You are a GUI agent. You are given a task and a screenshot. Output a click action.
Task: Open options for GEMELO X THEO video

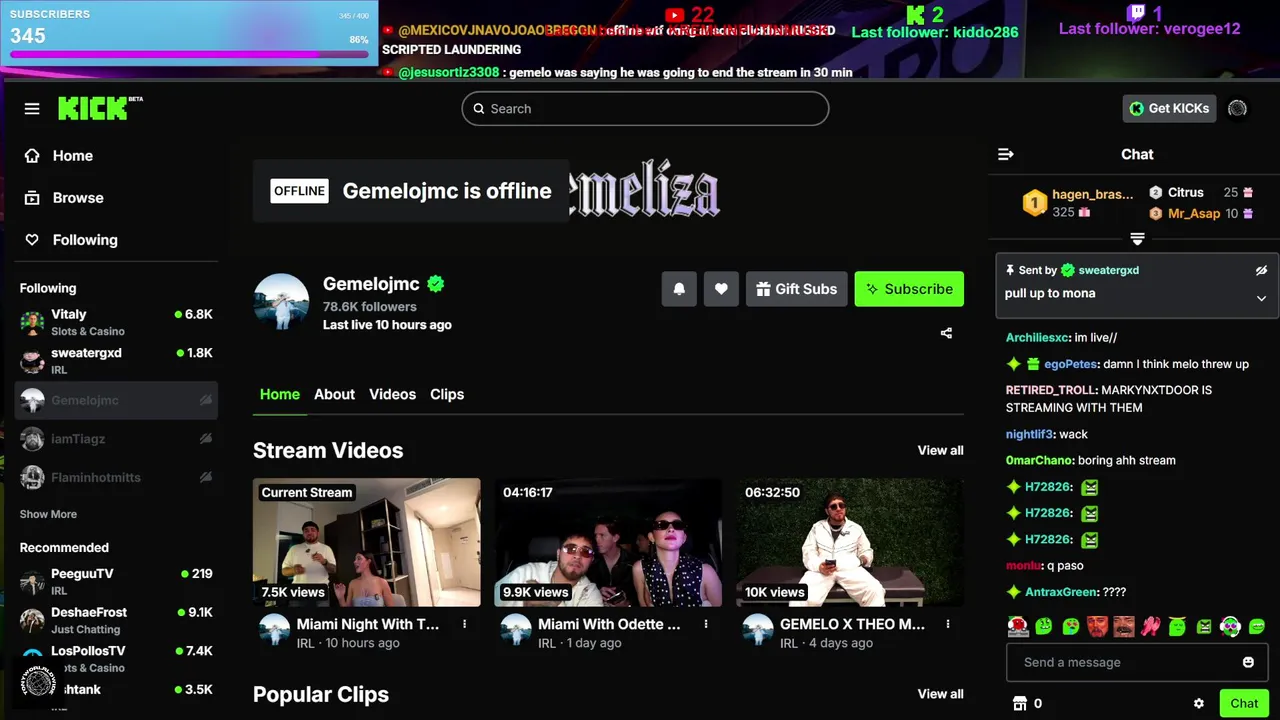[x=948, y=623]
